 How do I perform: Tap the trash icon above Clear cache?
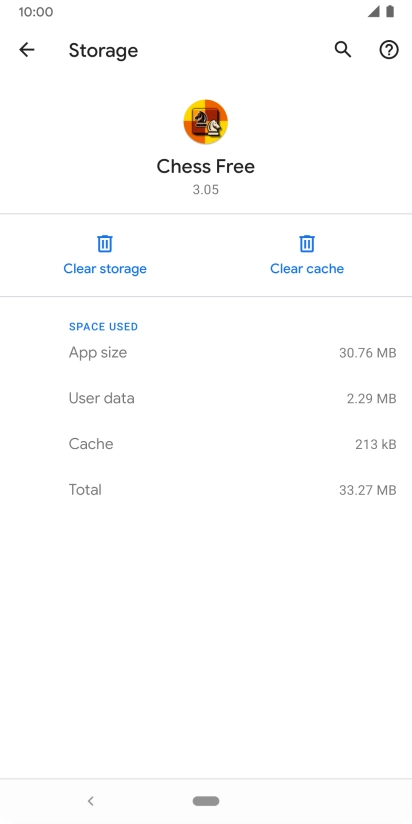pyautogui.click(x=307, y=244)
